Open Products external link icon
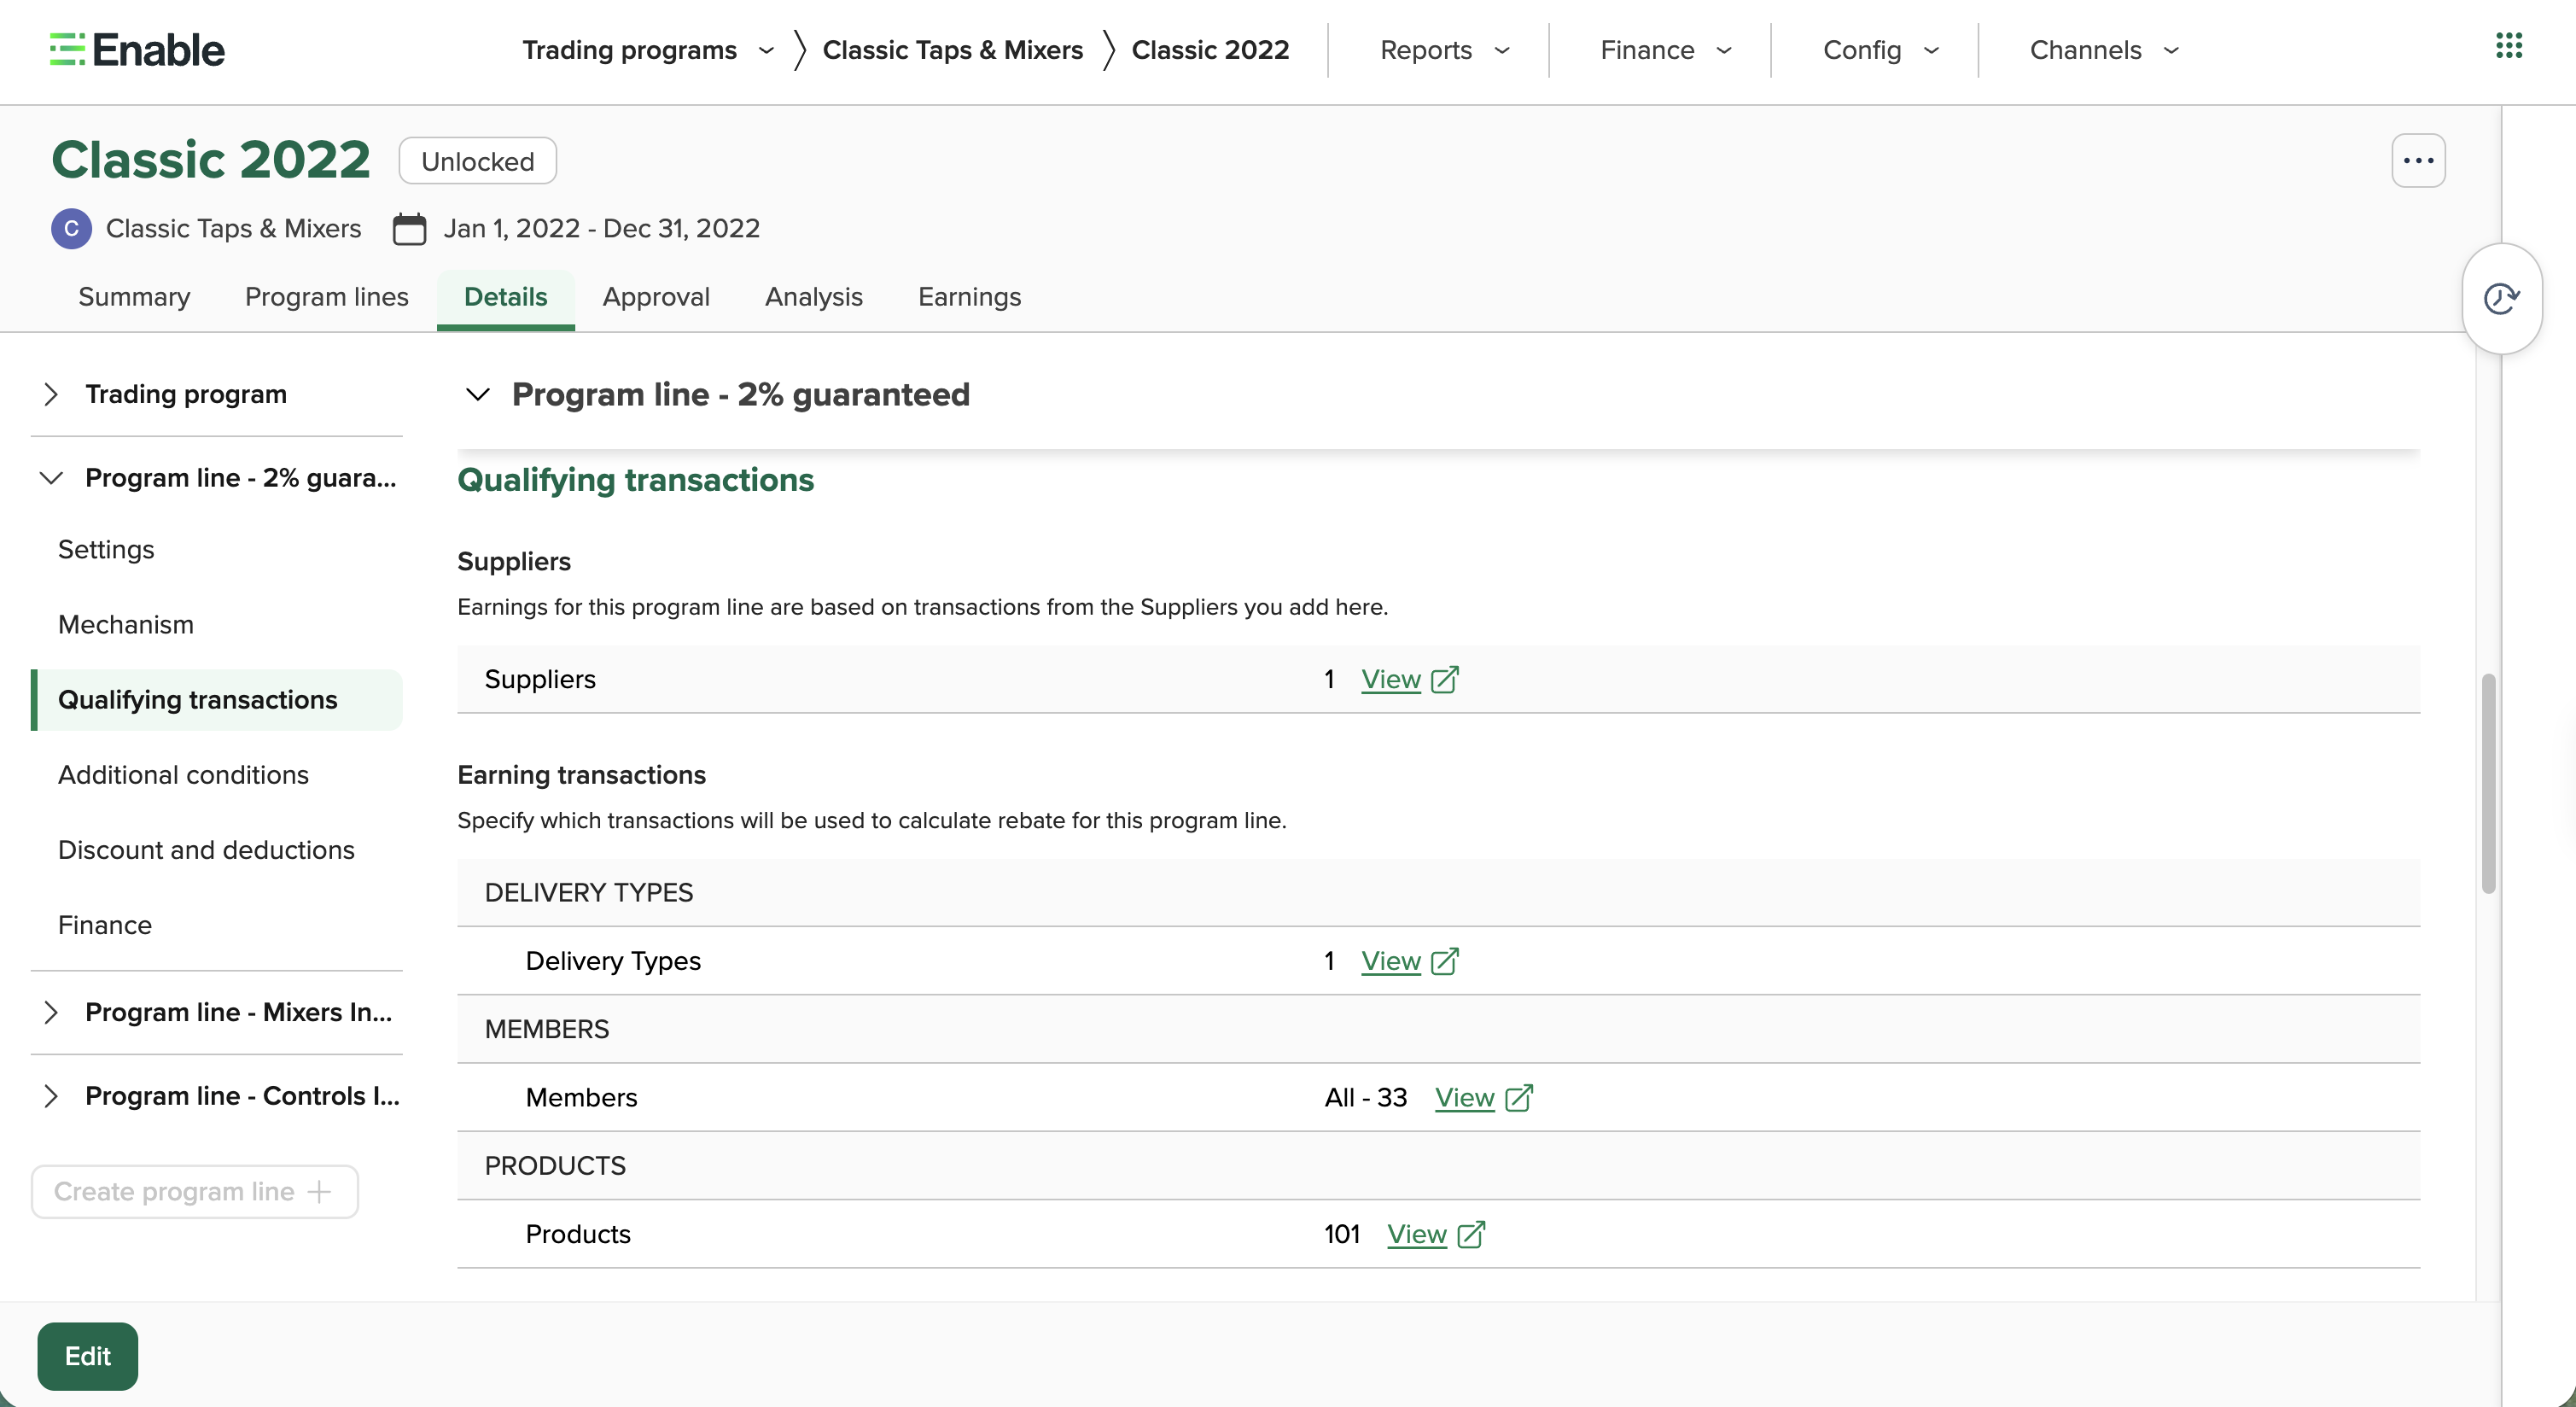Viewport: 2576px width, 1407px height. 1472,1235
